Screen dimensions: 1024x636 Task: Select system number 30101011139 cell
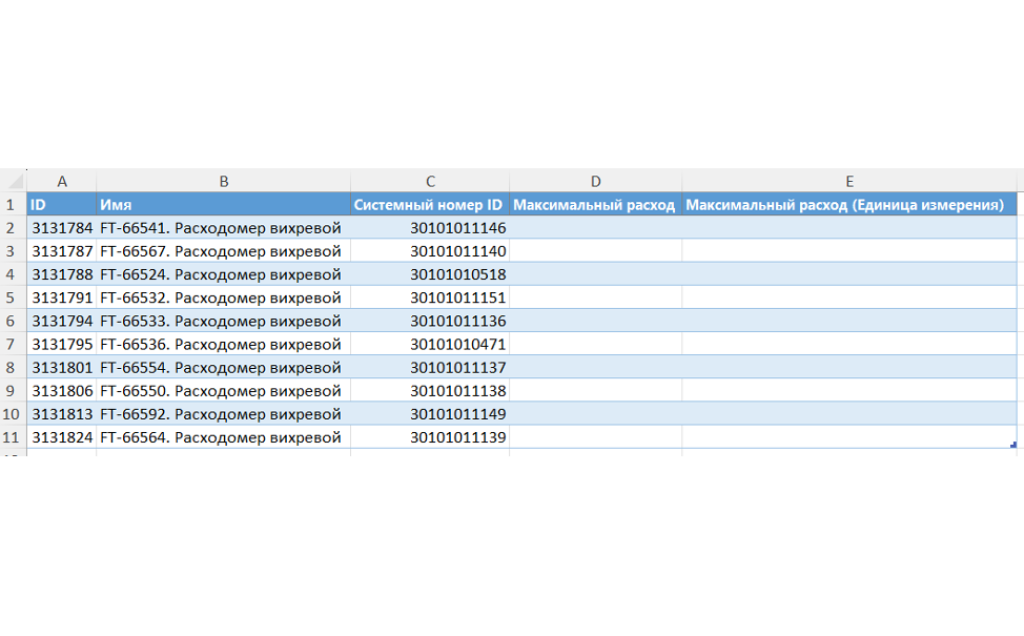click(x=430, y=437)
